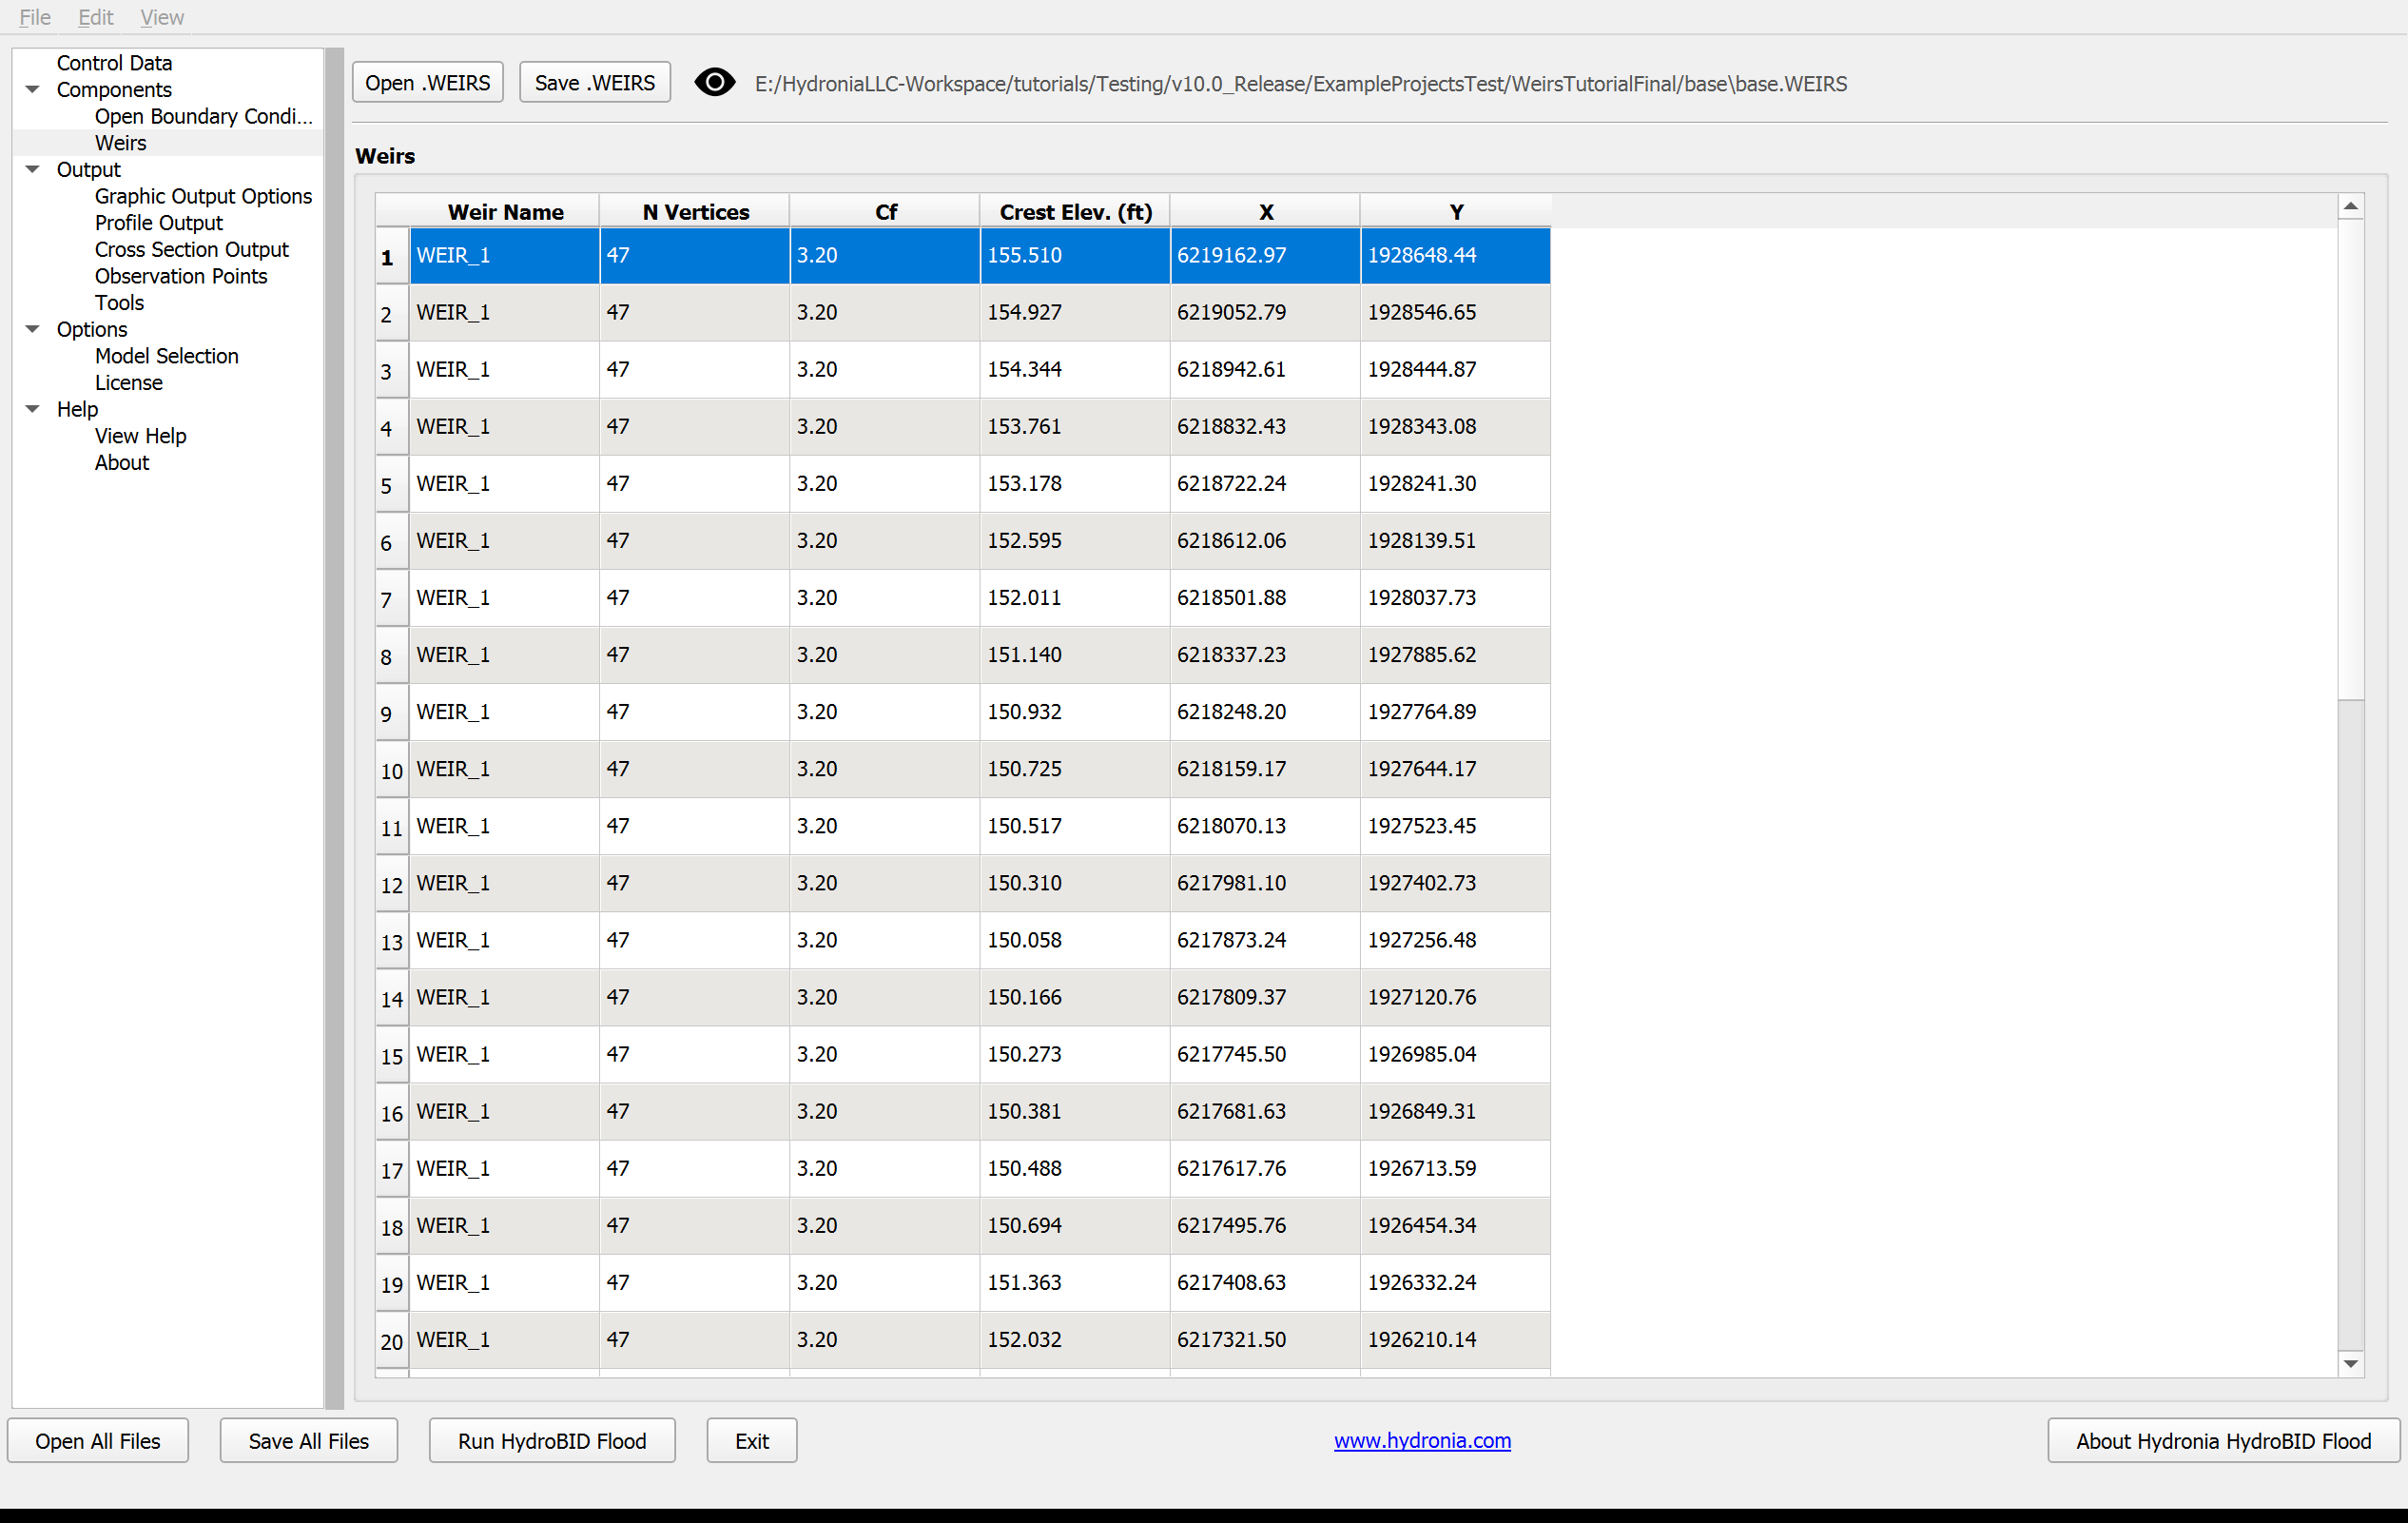Click the vertical scrollbar thumb
2408x1523 pixels.
click(x=2351, y=460)
